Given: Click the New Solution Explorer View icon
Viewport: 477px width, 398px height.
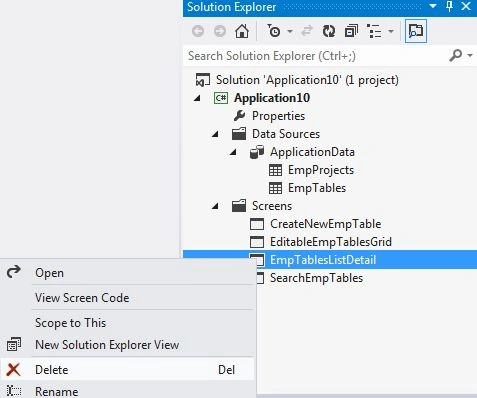Looking at the screenshot, I should (x=14, y=345).
